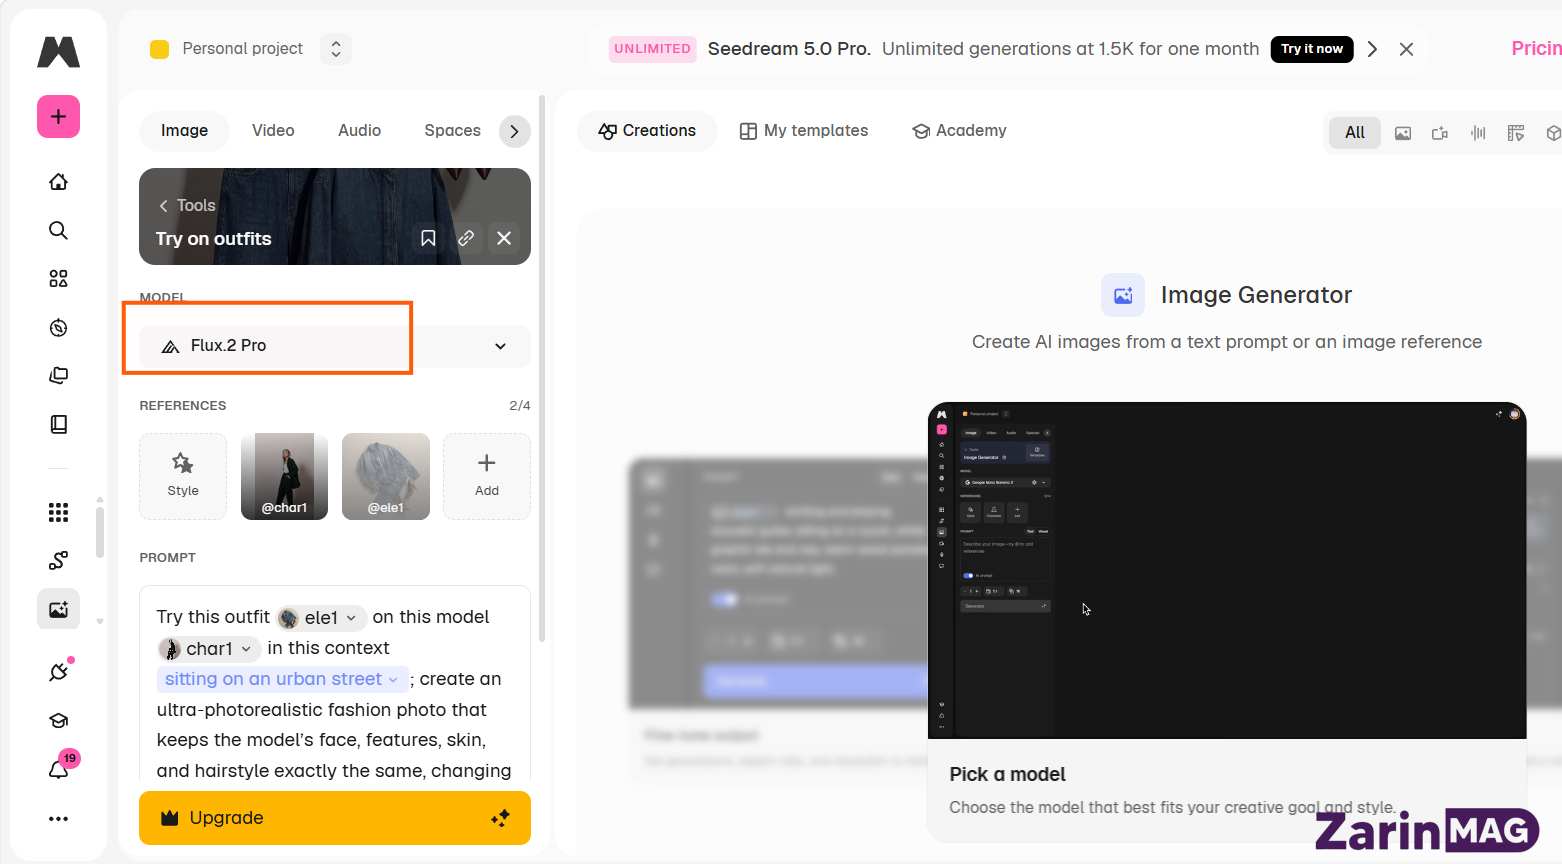Open the search magnifier in sidebar

[59, 231]
